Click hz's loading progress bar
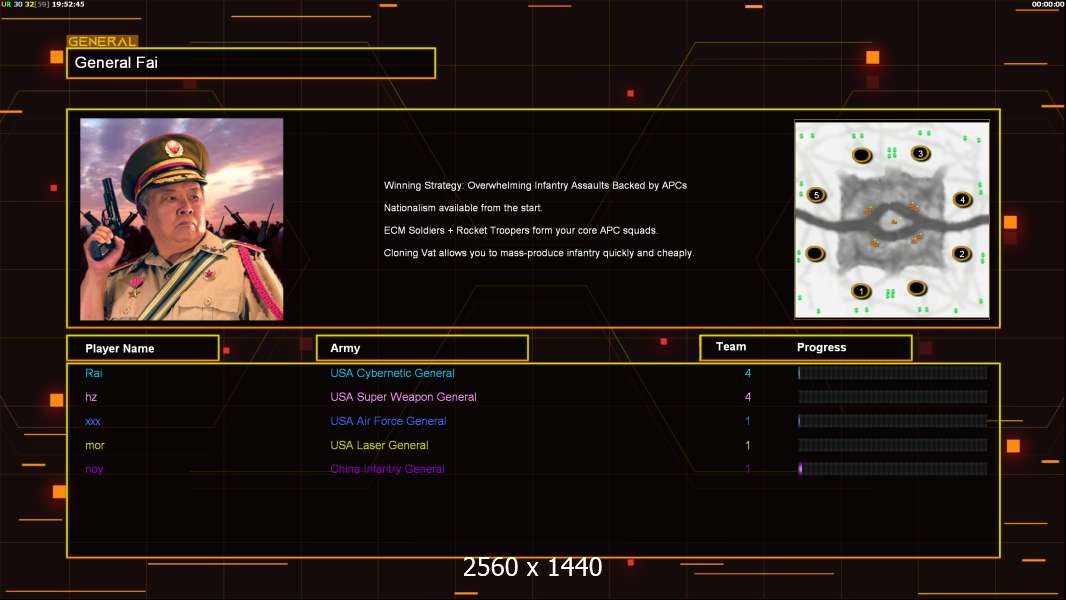 (893, 397)
